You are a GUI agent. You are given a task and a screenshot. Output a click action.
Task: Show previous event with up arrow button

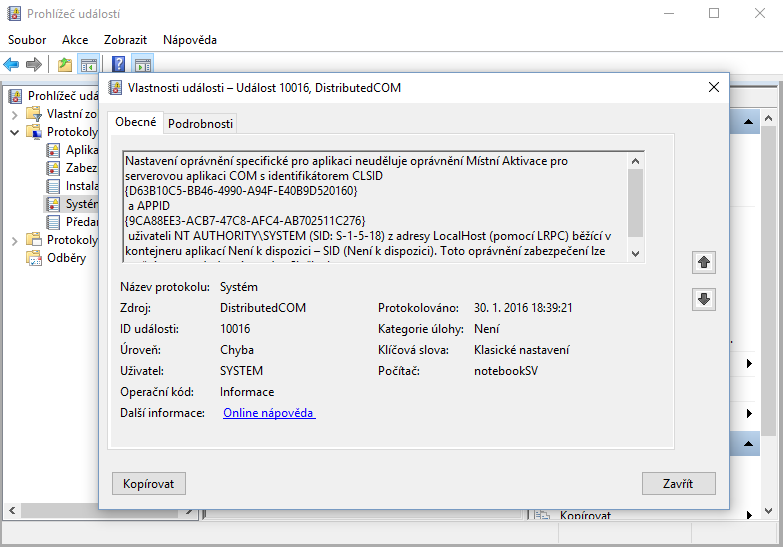pyautogui.click(x=703, y=263)
